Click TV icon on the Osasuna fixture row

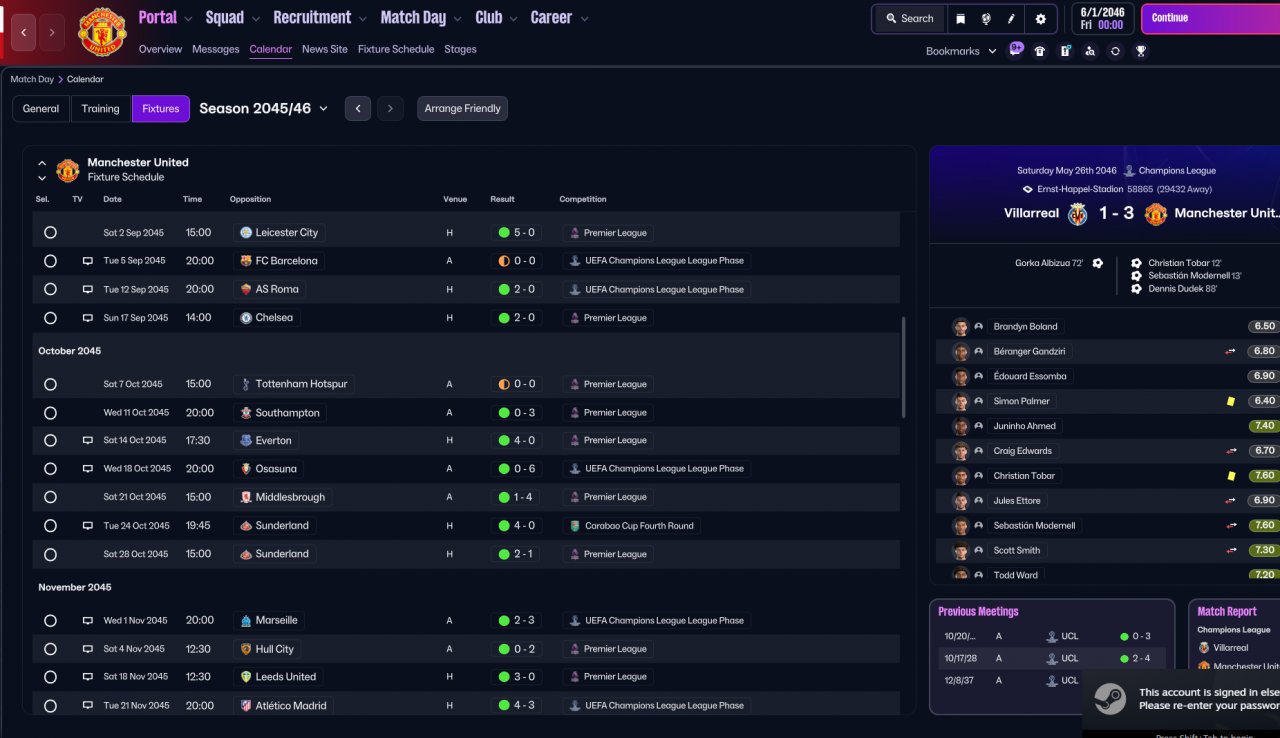pos(88,468)
